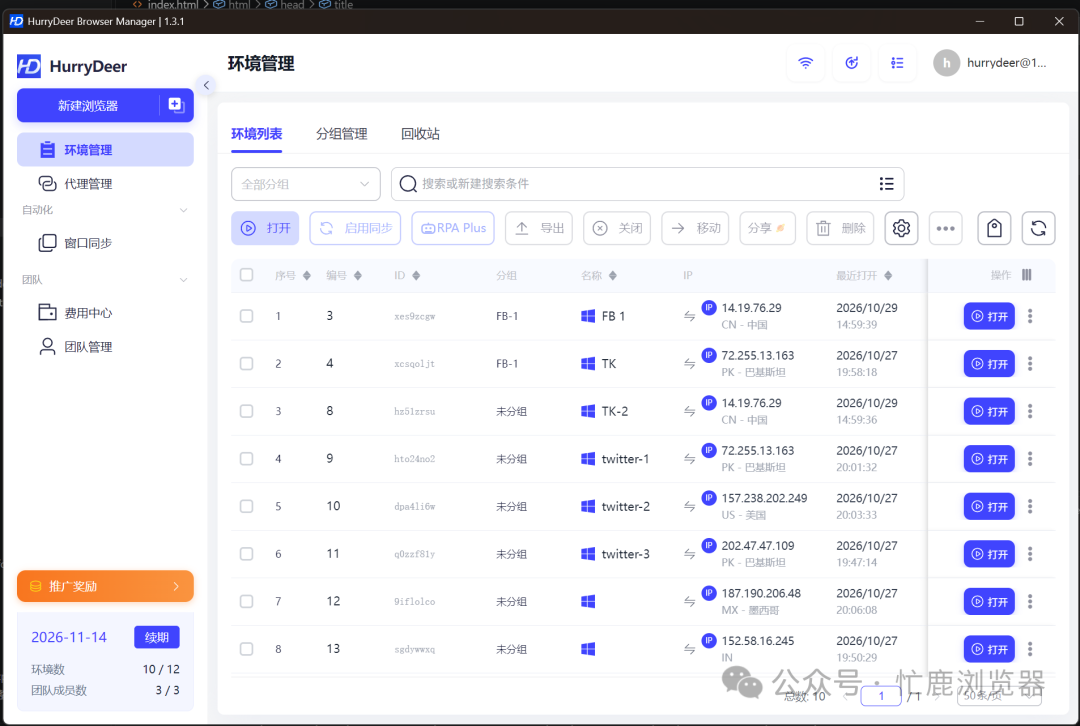Screen dimensions: 1080x726
Task: Toggle the select-all header checkbox
Action: 247,275
